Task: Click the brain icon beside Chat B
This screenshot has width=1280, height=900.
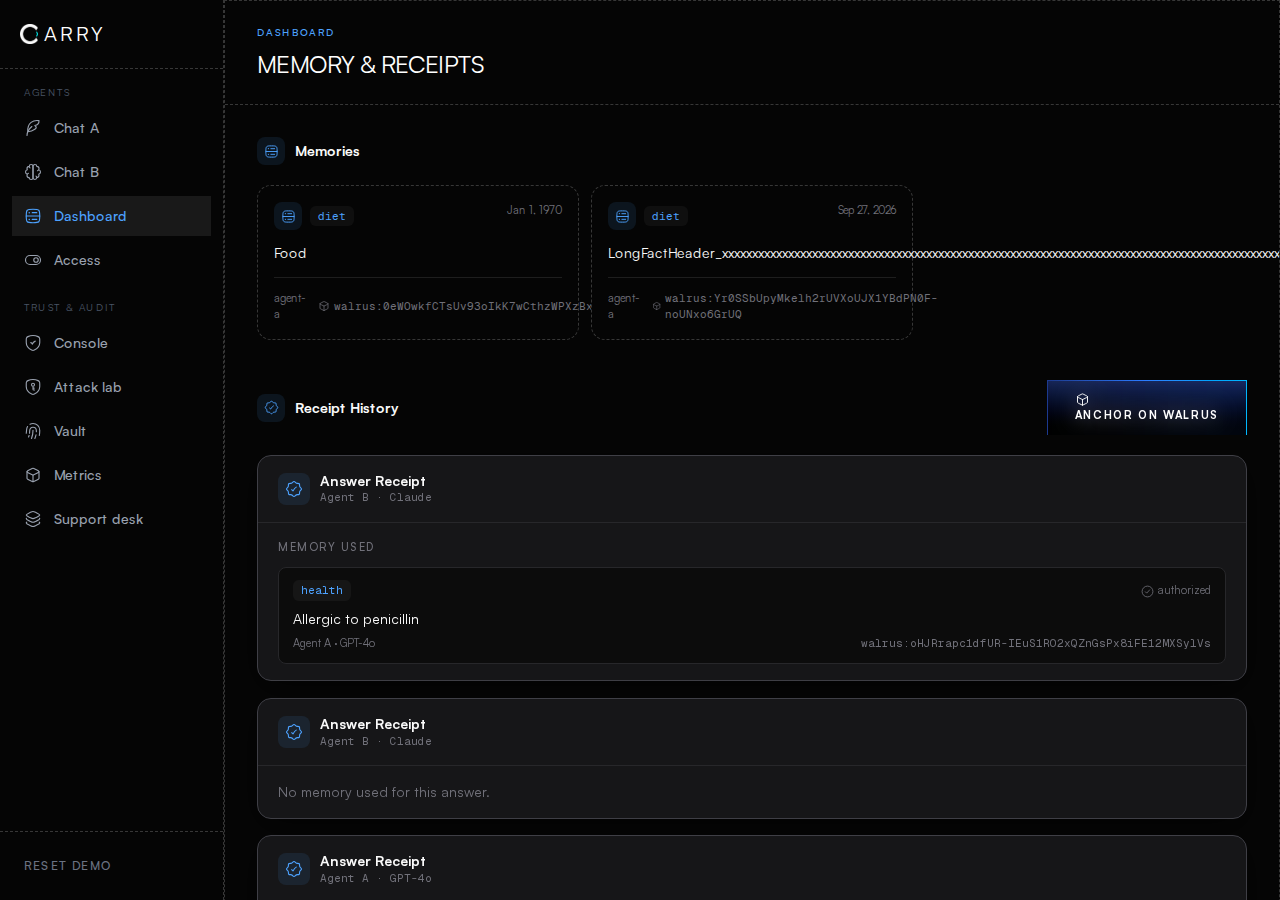Action: pos(33,172)
